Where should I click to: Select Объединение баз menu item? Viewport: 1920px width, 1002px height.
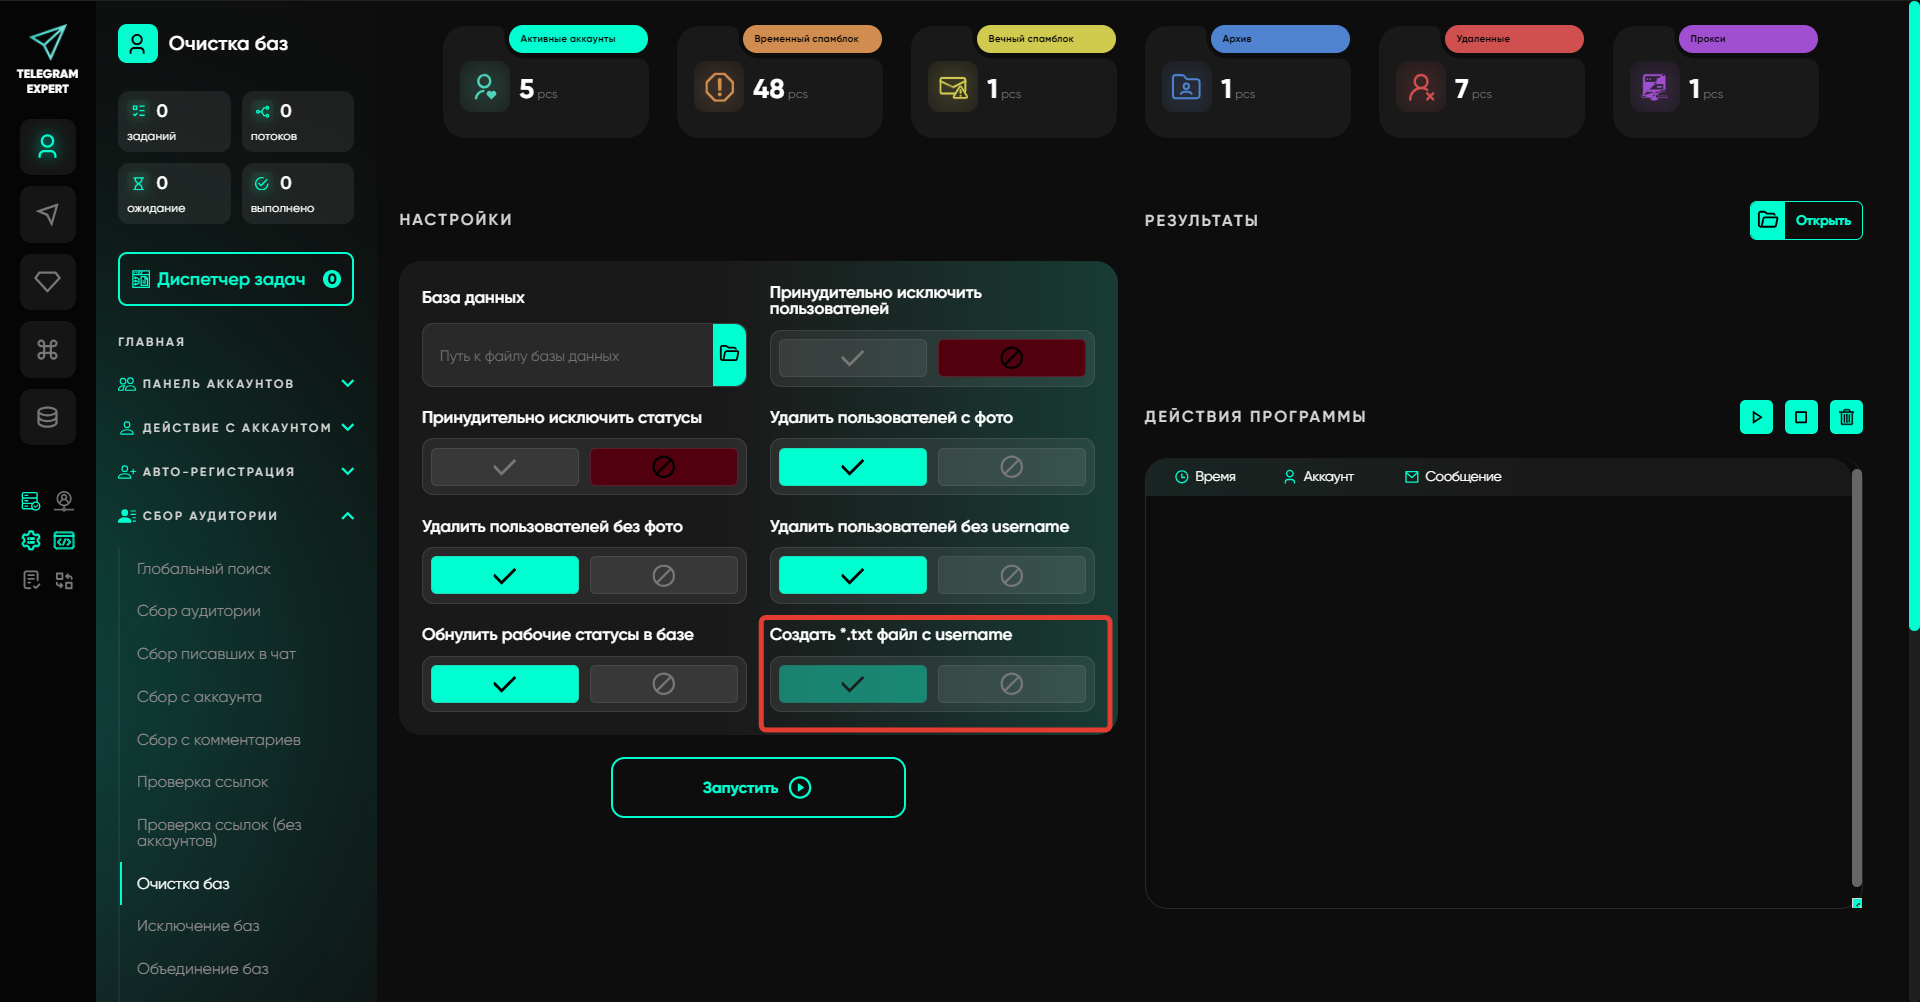(x=203, y=969)
